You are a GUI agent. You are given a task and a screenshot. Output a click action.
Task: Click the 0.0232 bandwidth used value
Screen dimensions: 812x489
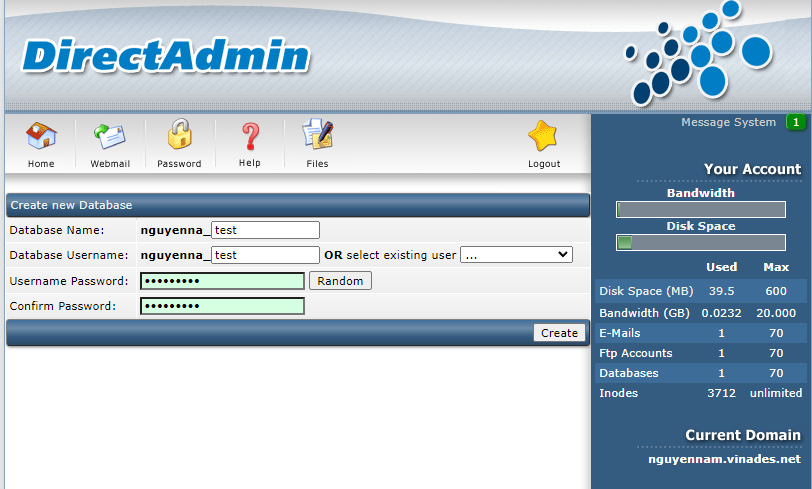coord(721,313)
